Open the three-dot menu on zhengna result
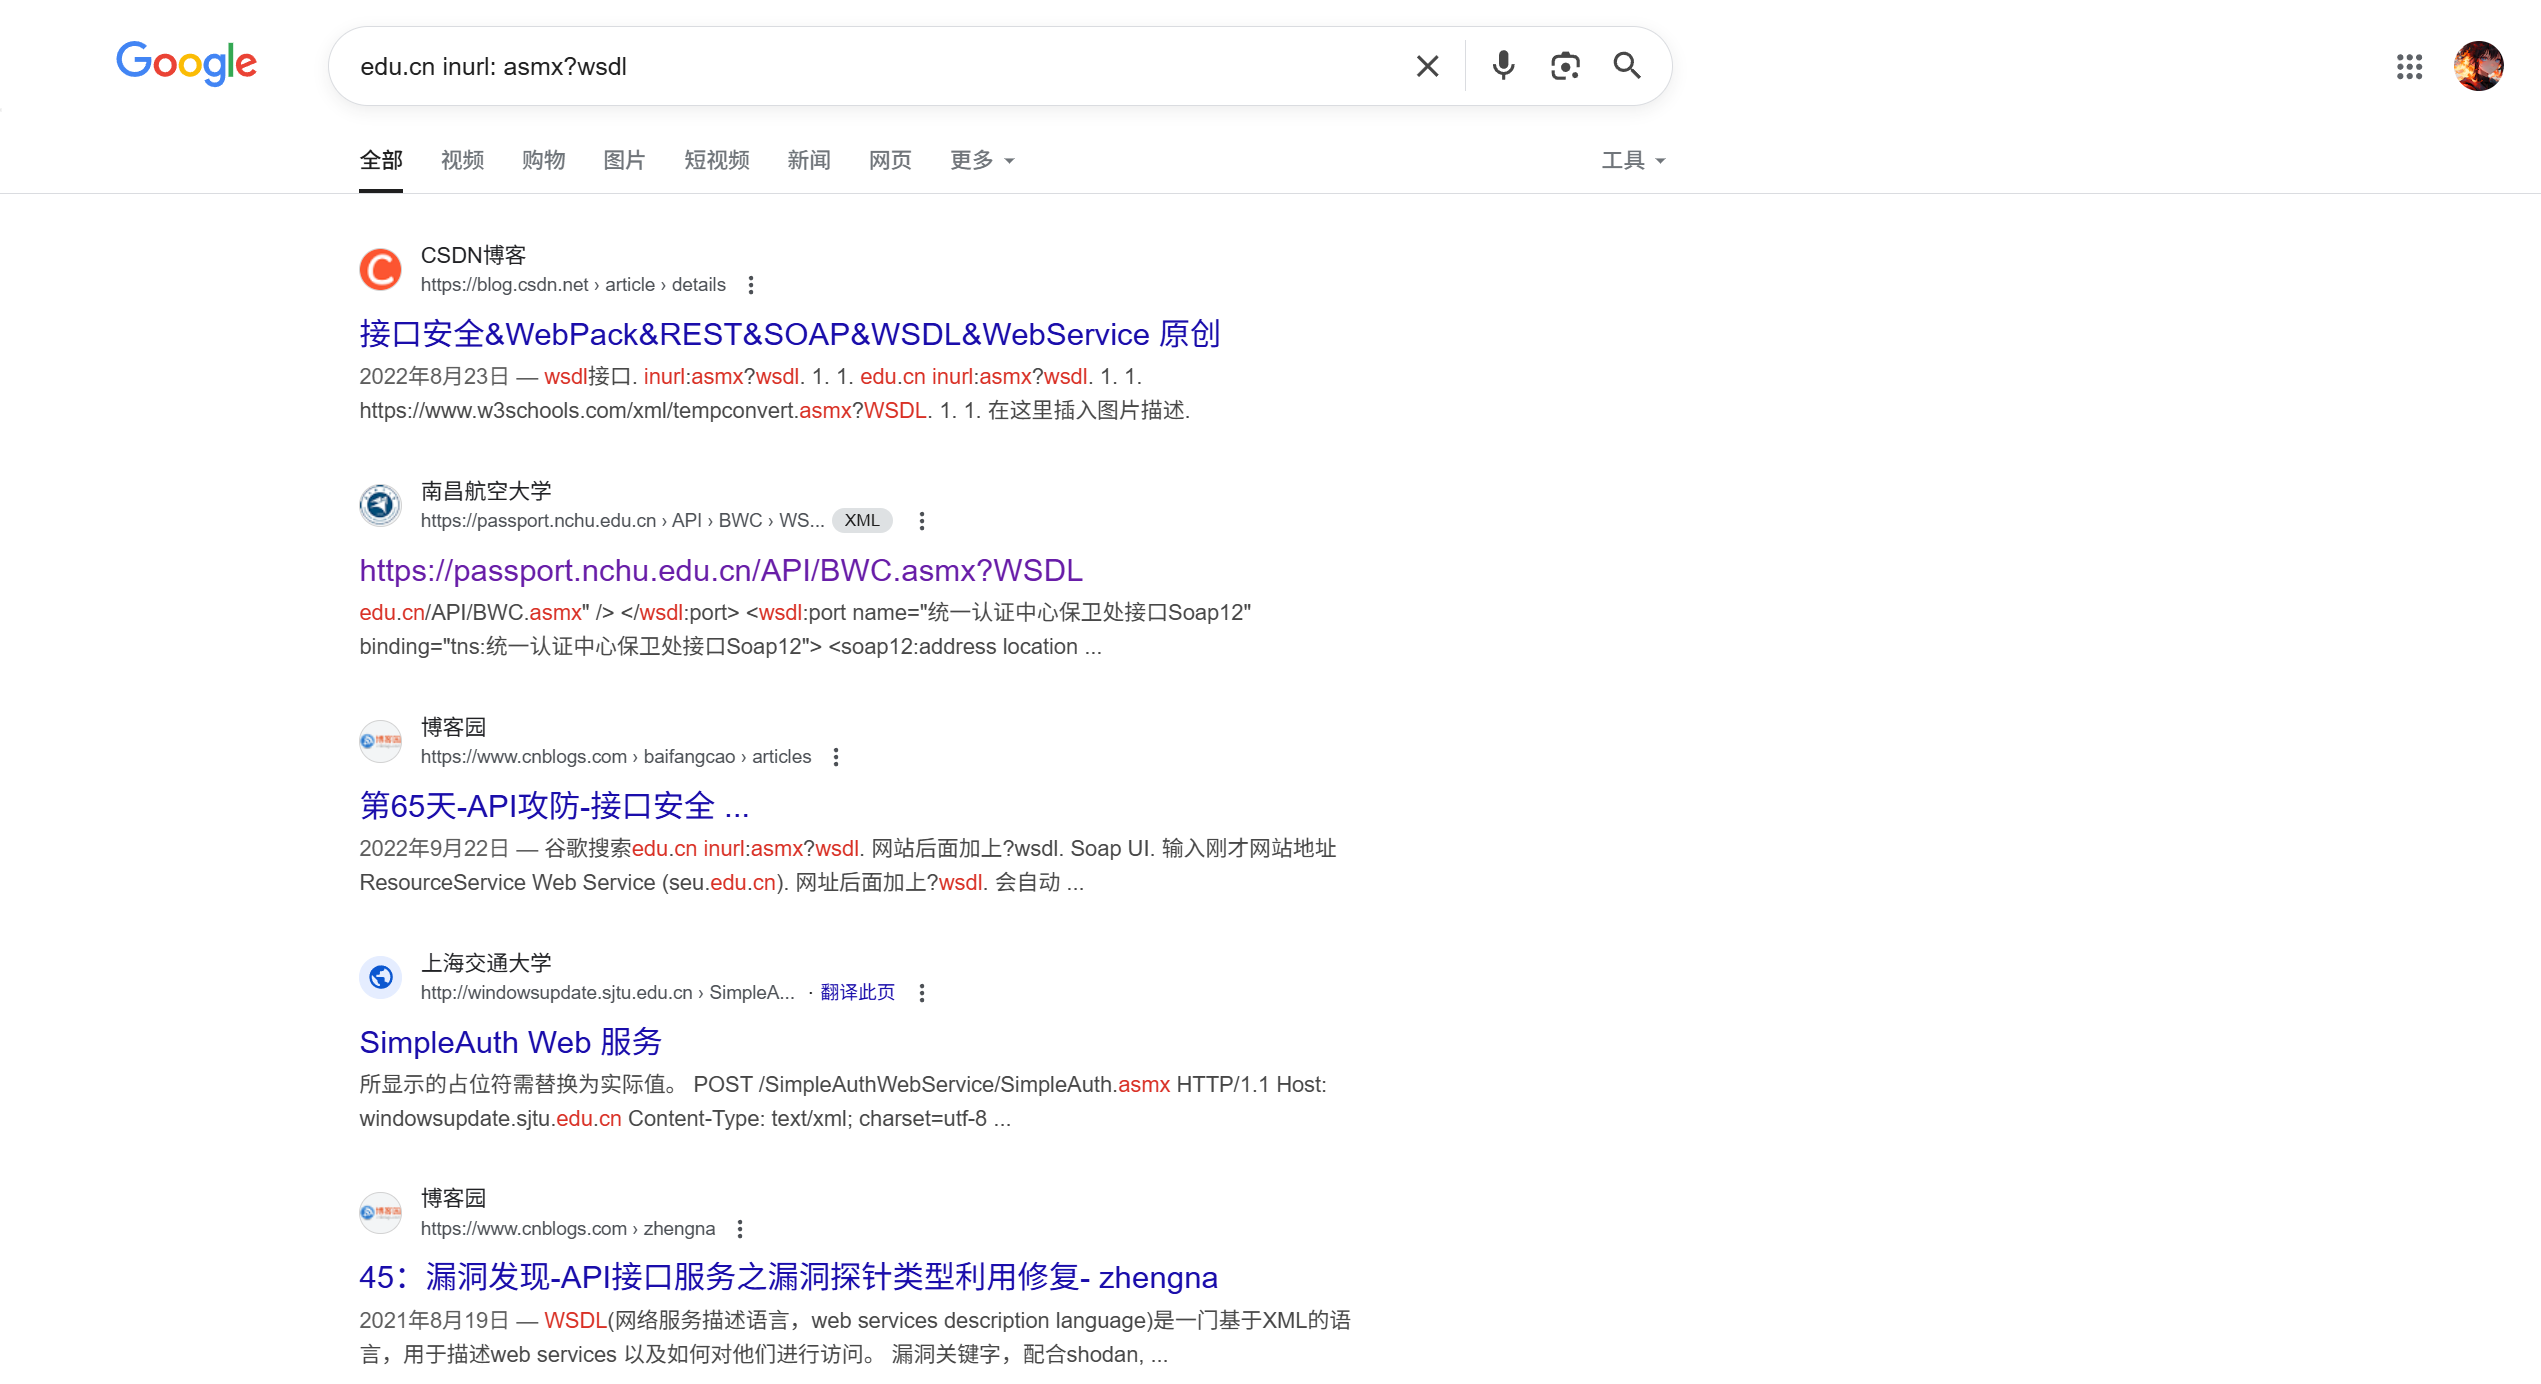 (740, 1228)
